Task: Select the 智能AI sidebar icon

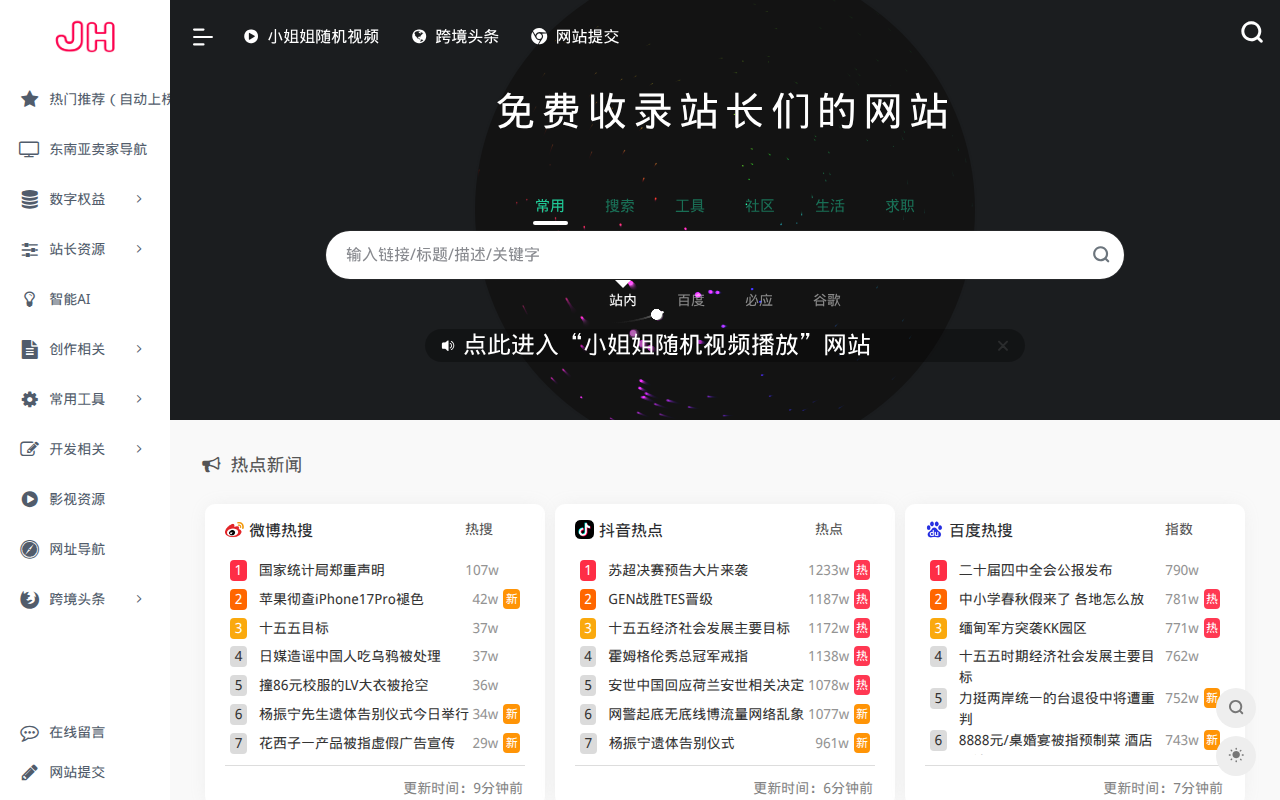Action: click(28, 298)
